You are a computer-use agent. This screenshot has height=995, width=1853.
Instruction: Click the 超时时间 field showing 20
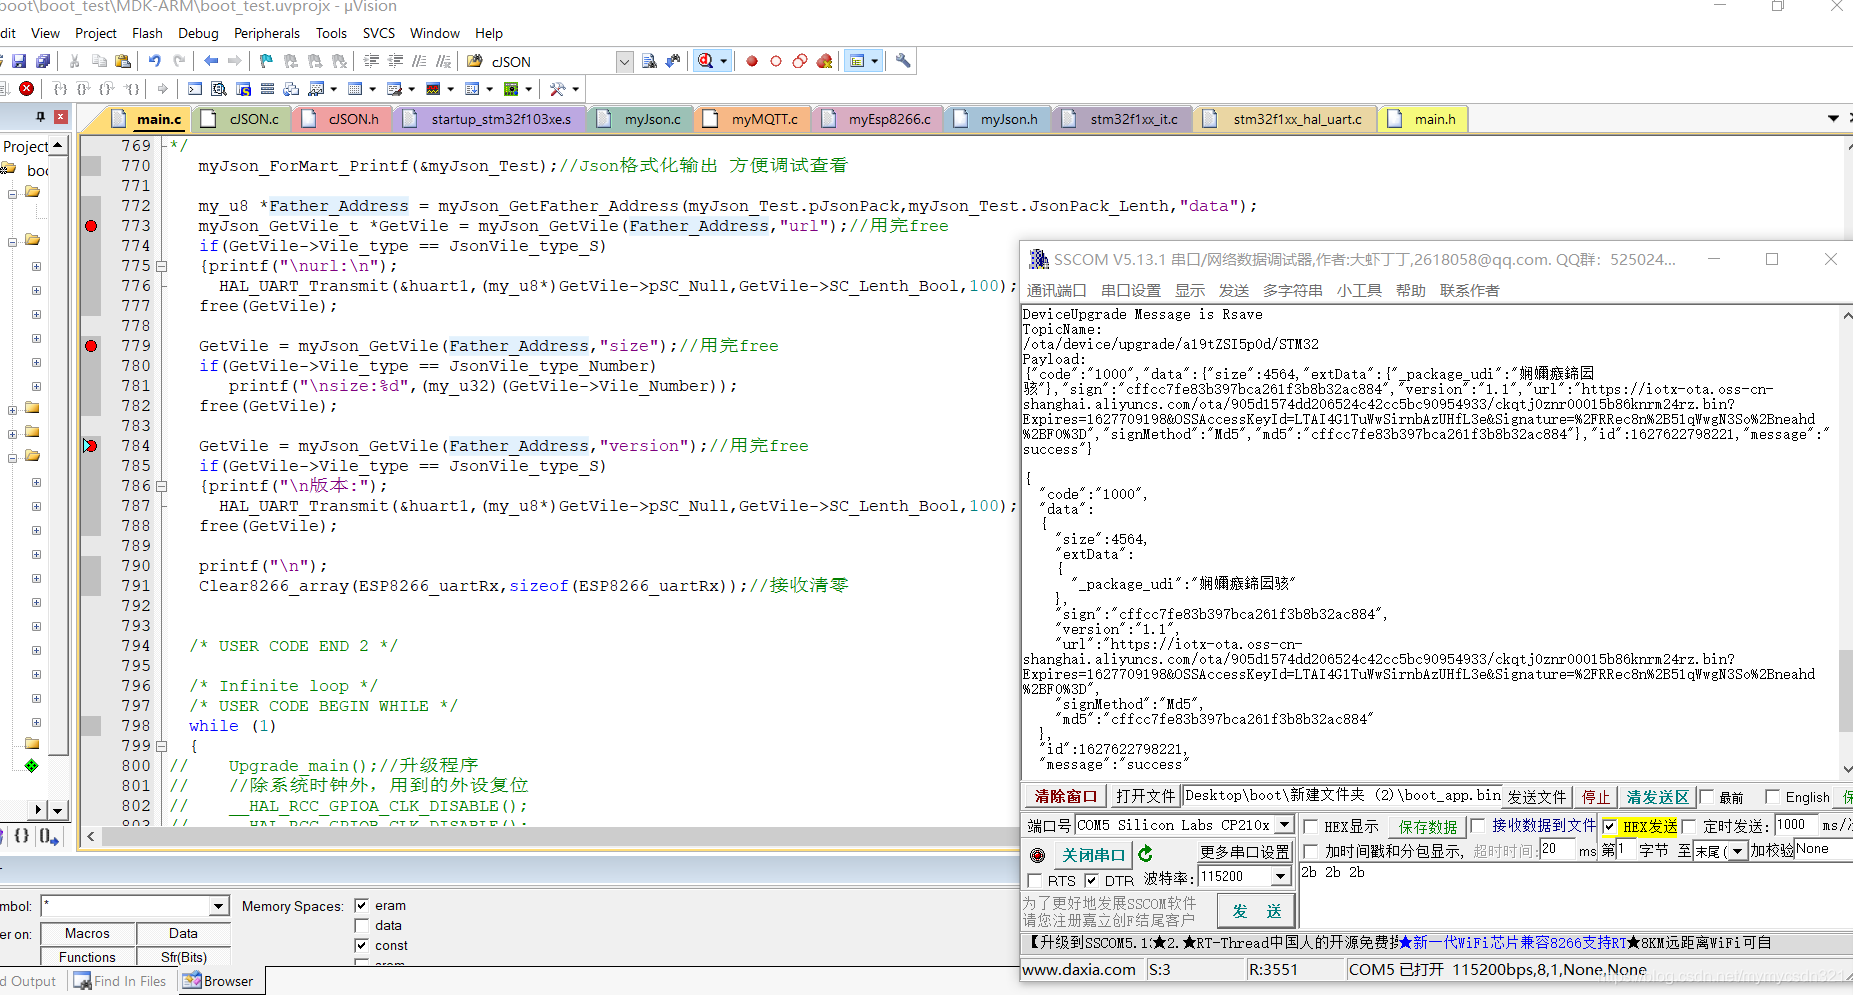click(x=1557, y=850)
